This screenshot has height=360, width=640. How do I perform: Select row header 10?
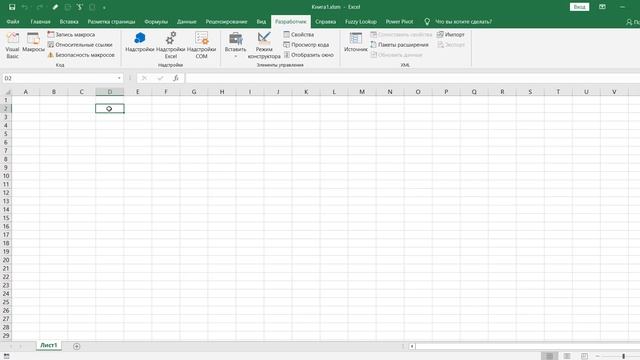[x=6, y=176]
